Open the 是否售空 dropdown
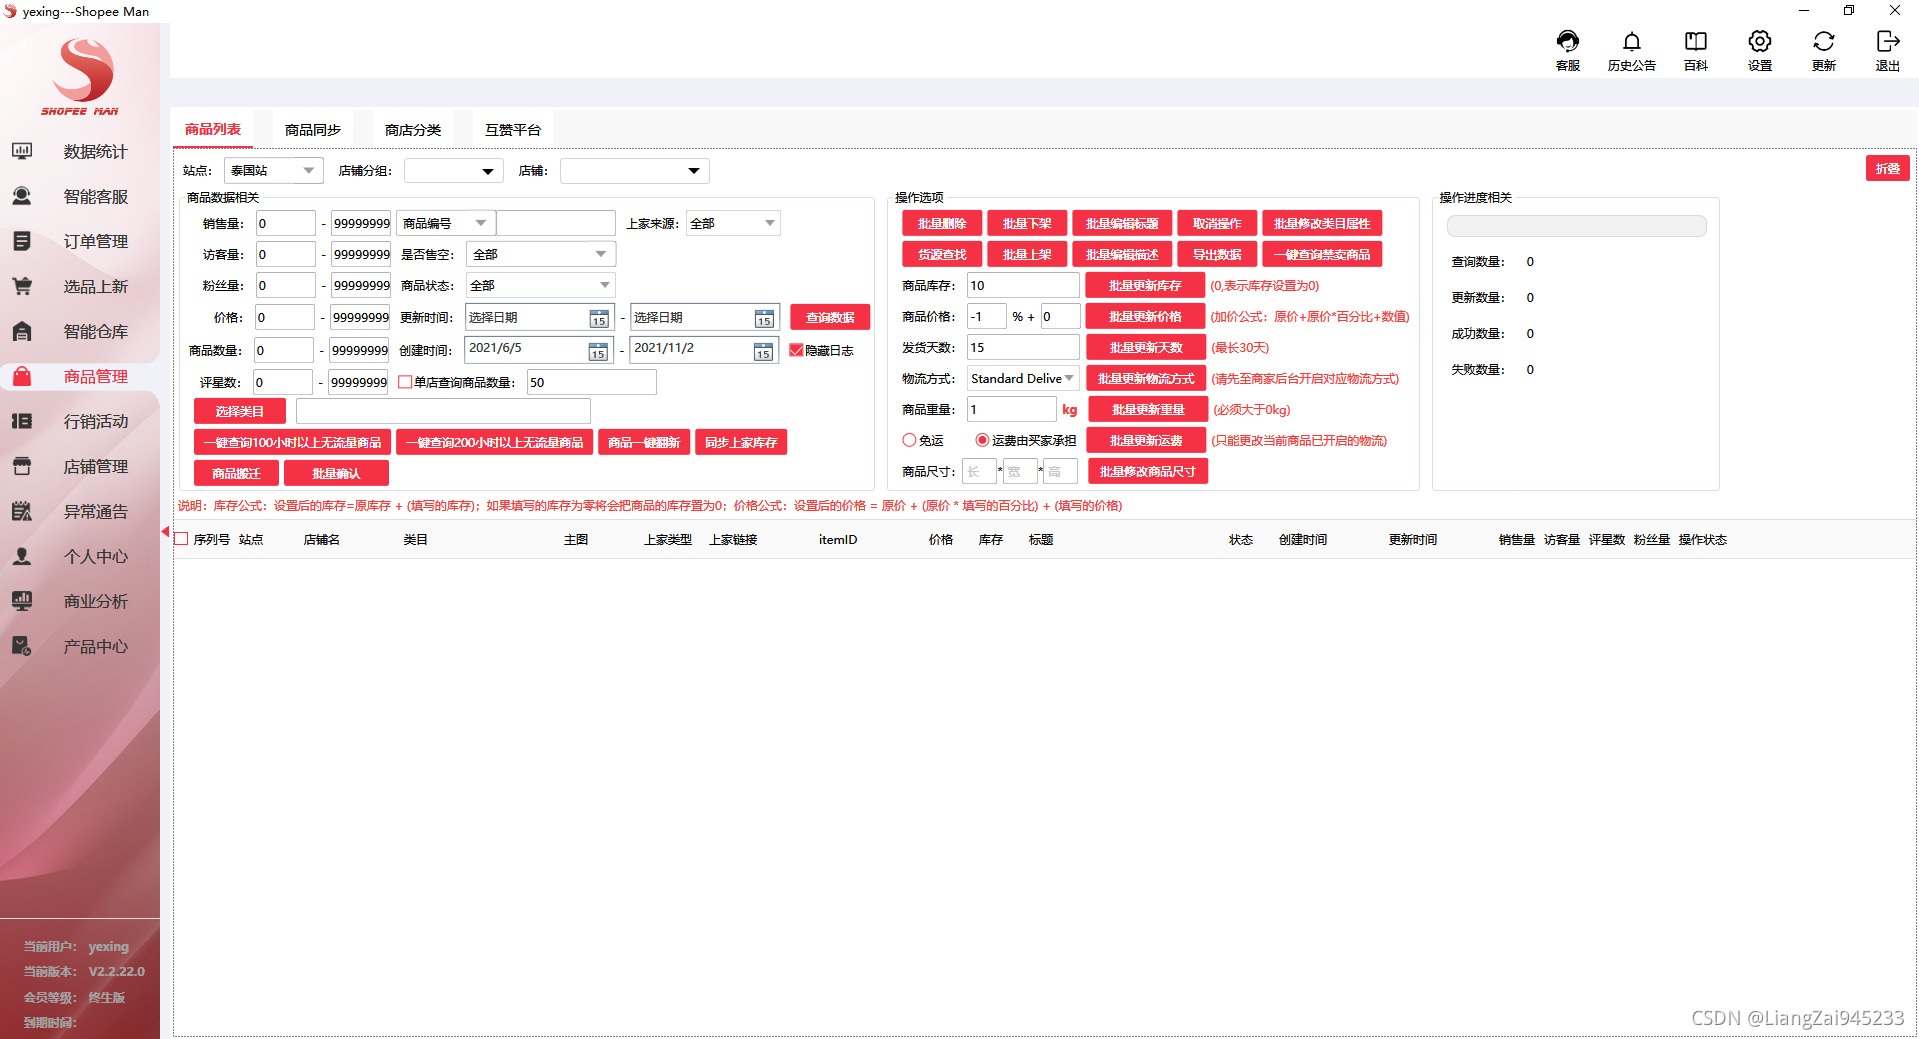The image size is (1919, 1039). point(540,254)
